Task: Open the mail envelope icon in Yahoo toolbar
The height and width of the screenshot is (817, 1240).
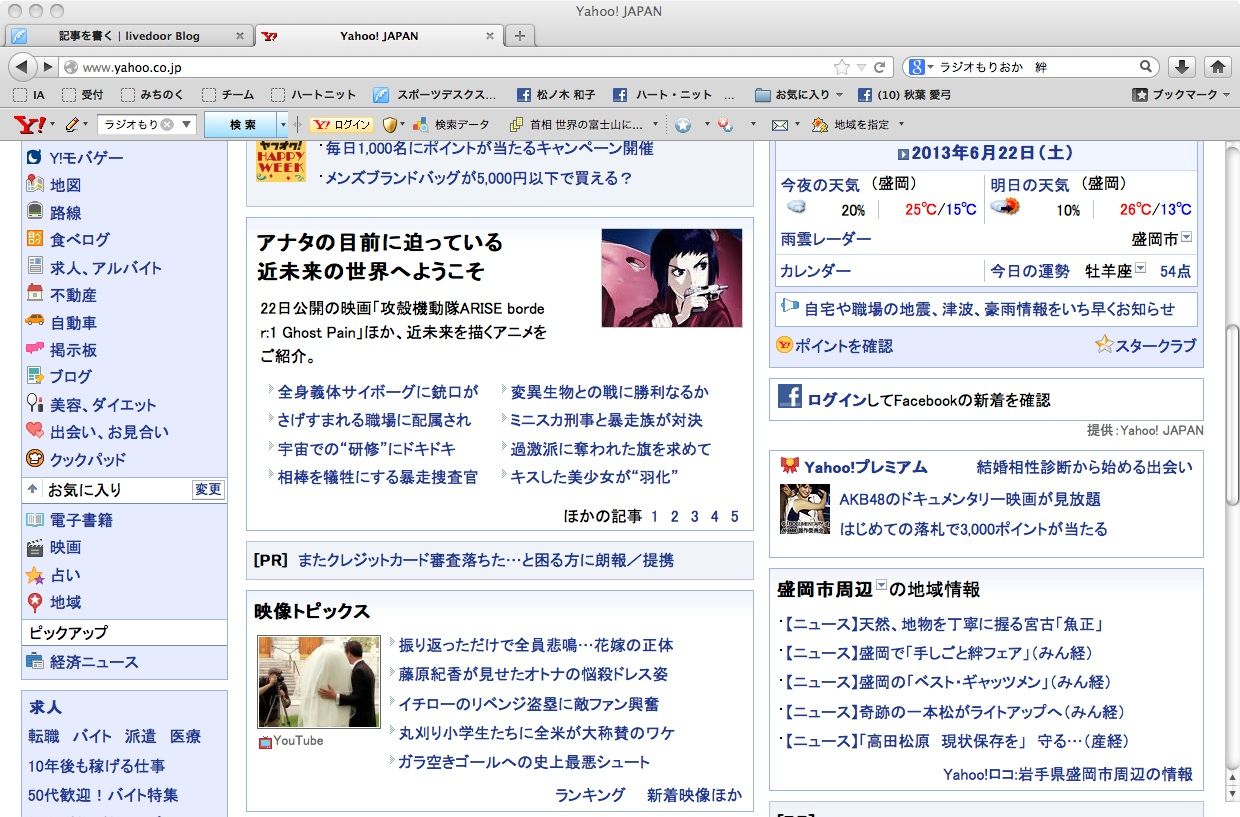Action: [x=780, y=125]
